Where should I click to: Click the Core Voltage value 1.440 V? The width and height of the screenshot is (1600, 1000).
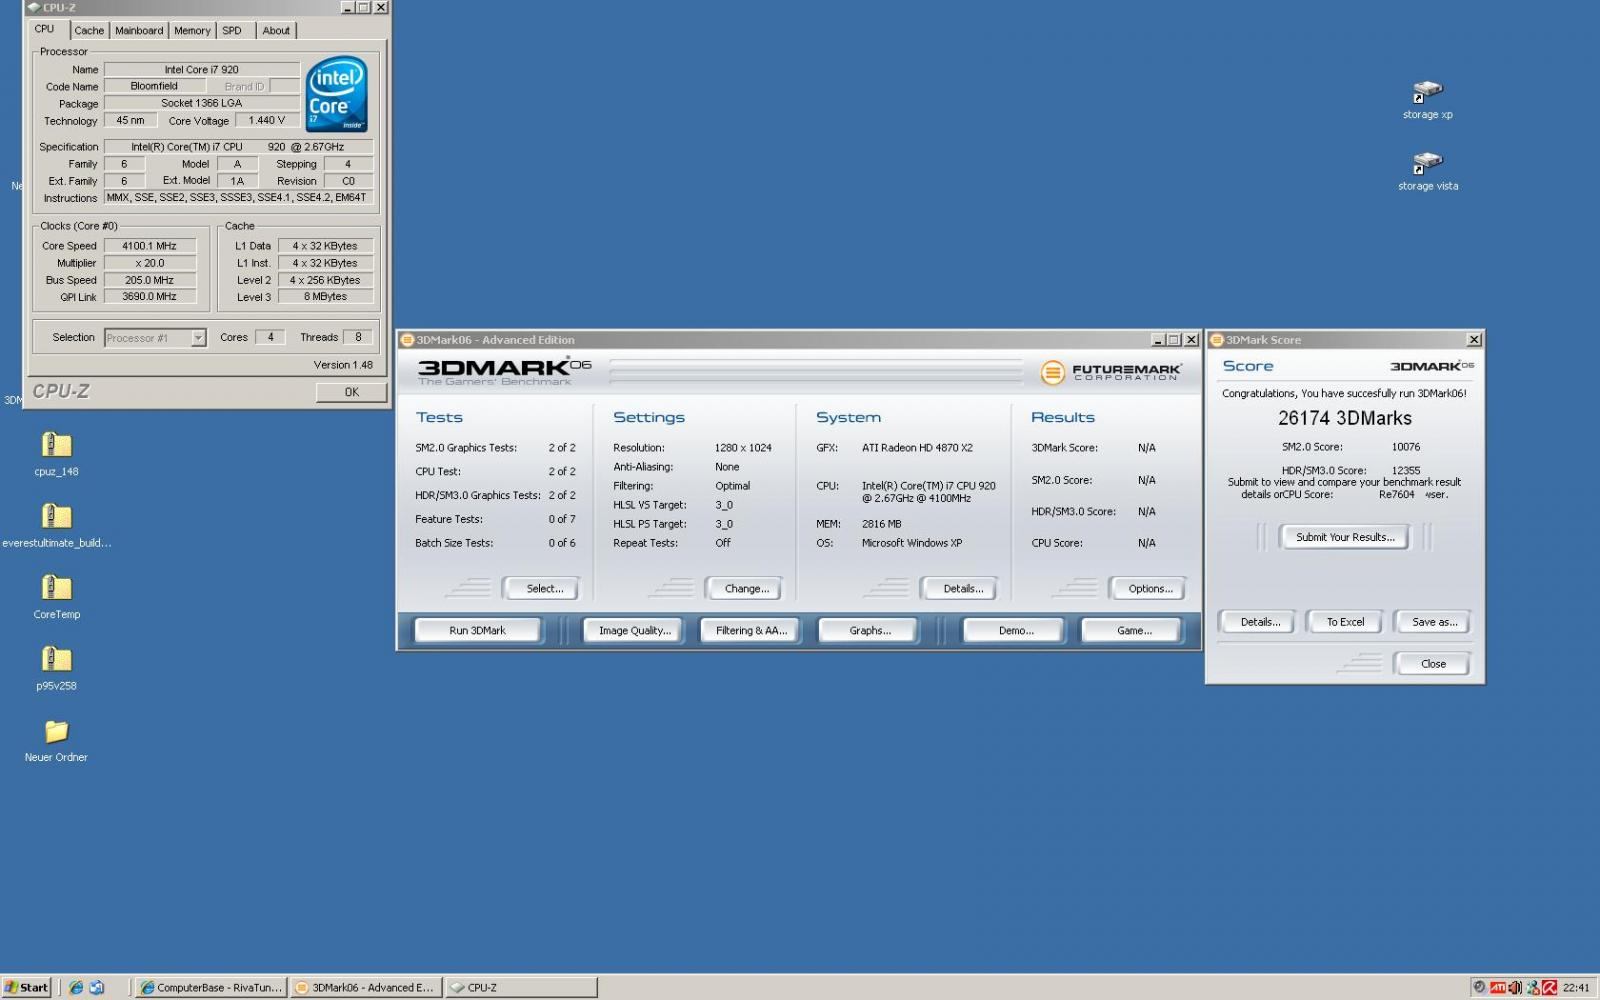click(x=266, y=121)
